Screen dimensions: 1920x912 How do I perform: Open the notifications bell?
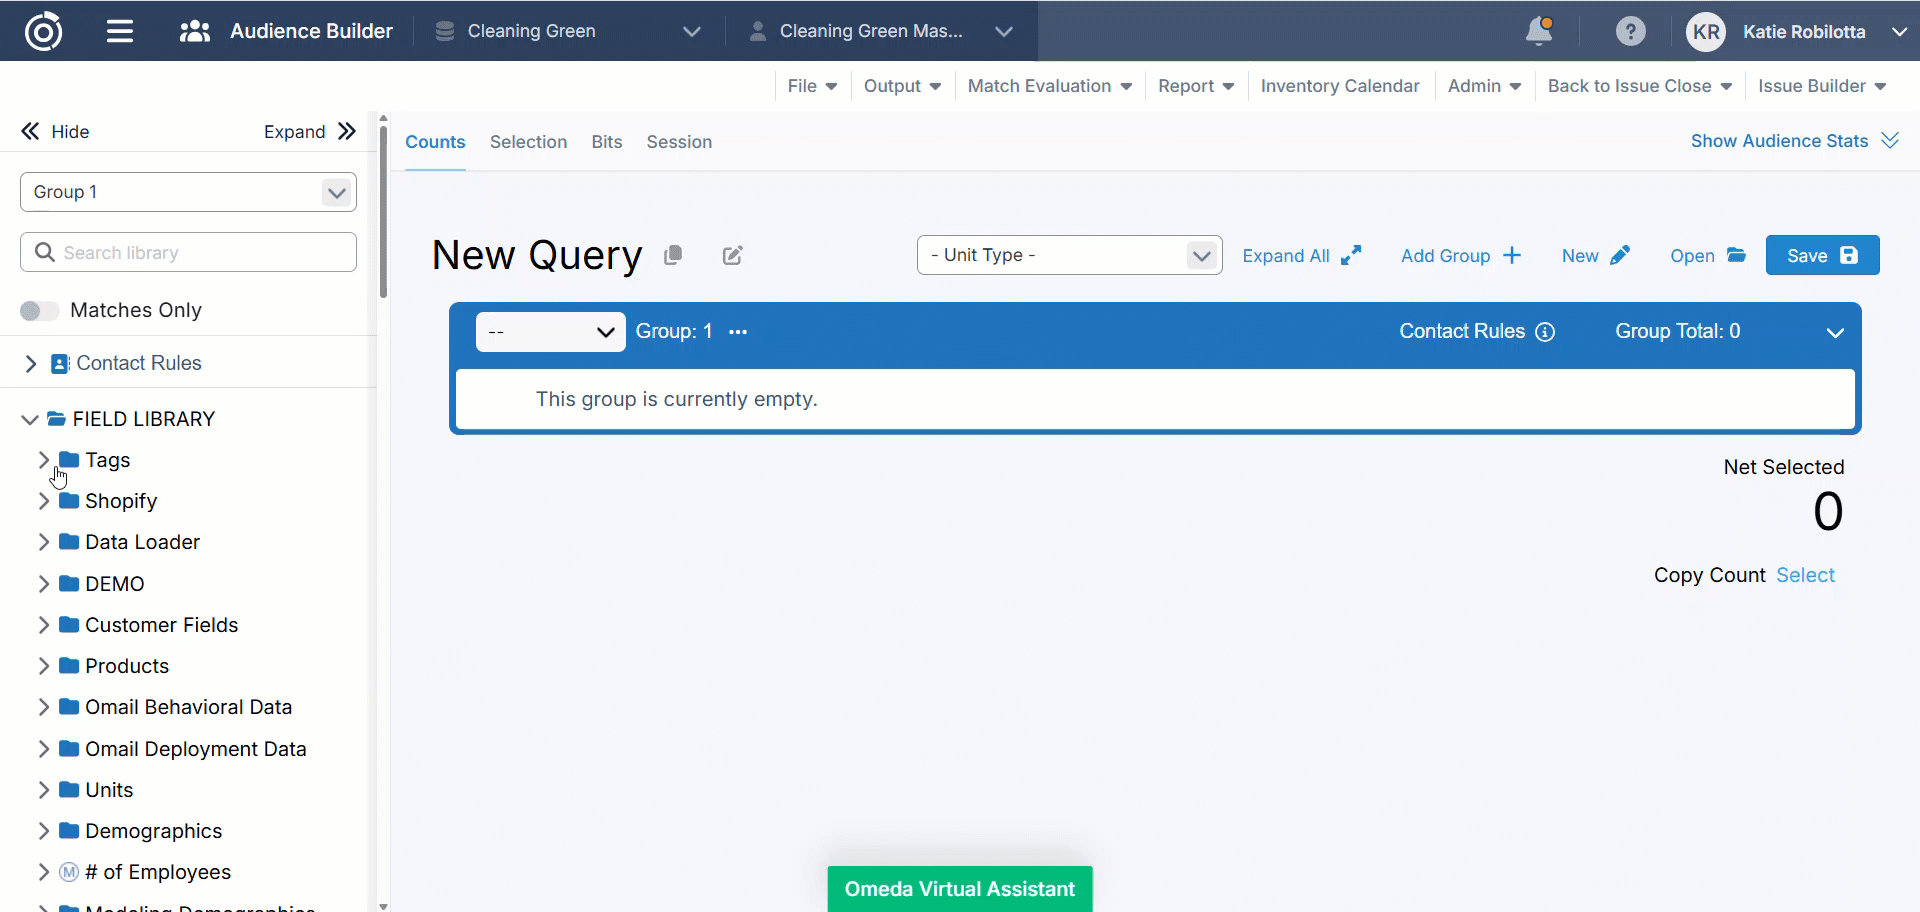point(1539,31)
